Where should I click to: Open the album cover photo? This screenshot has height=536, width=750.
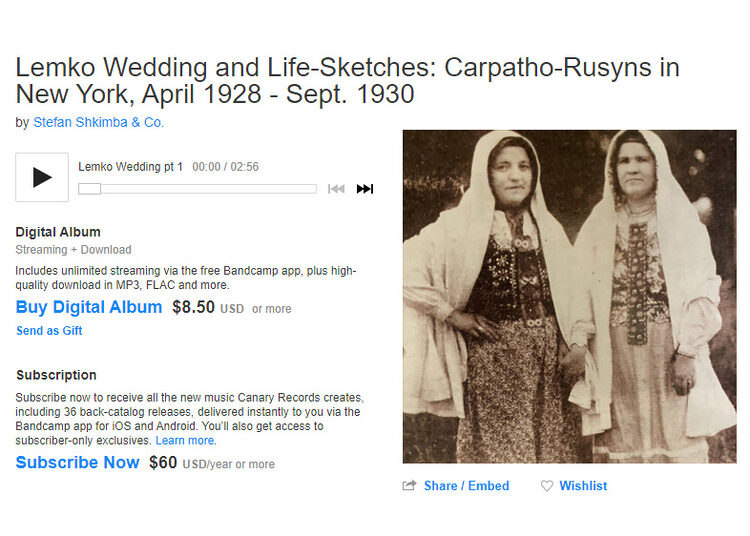pos(570,296)
